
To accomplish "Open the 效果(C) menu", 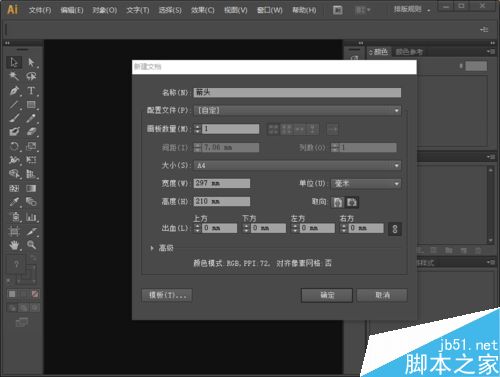I will pyautogui.click(x=203, y=10).
